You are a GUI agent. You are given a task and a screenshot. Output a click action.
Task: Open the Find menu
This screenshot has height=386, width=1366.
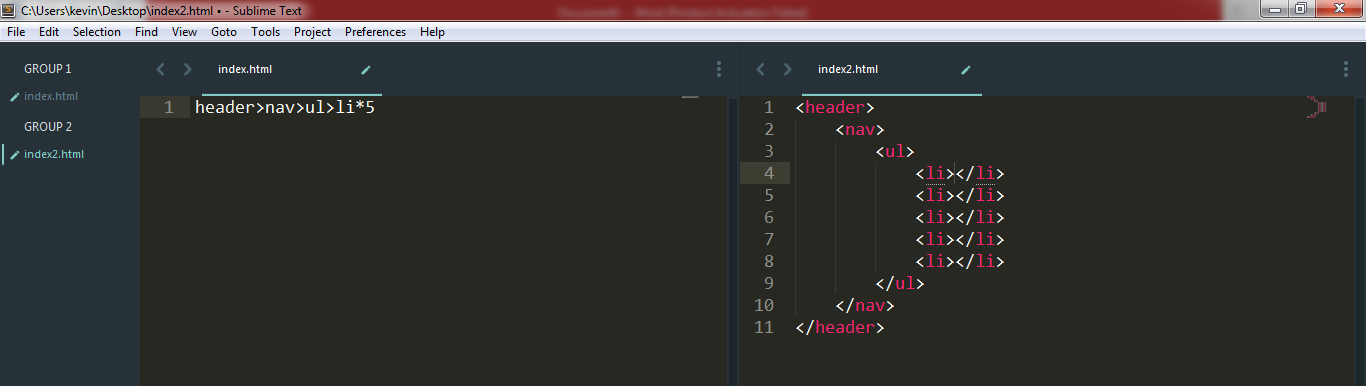coord(146,32)
